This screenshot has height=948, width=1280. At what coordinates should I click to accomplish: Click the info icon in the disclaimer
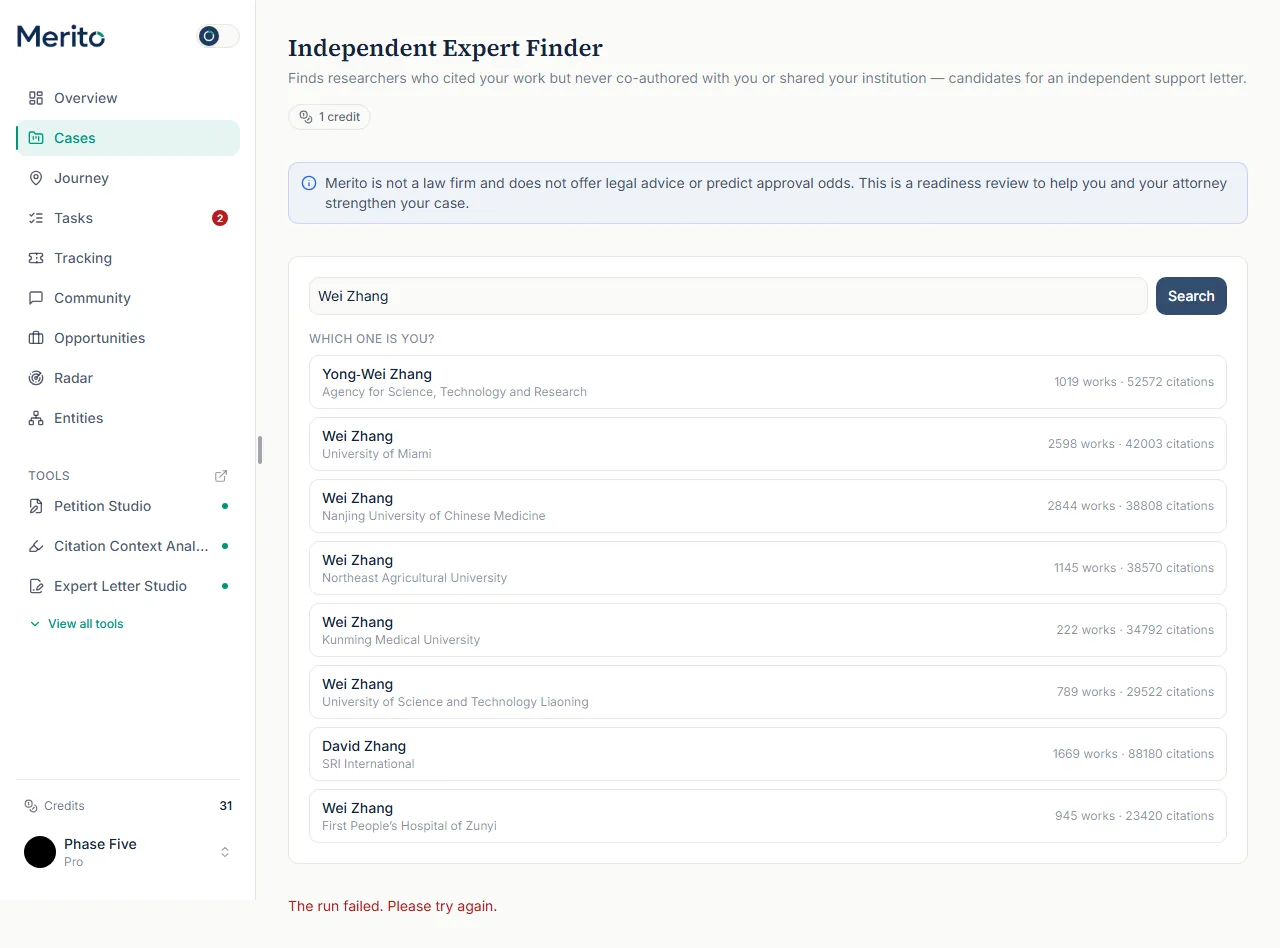pos(309,184)
